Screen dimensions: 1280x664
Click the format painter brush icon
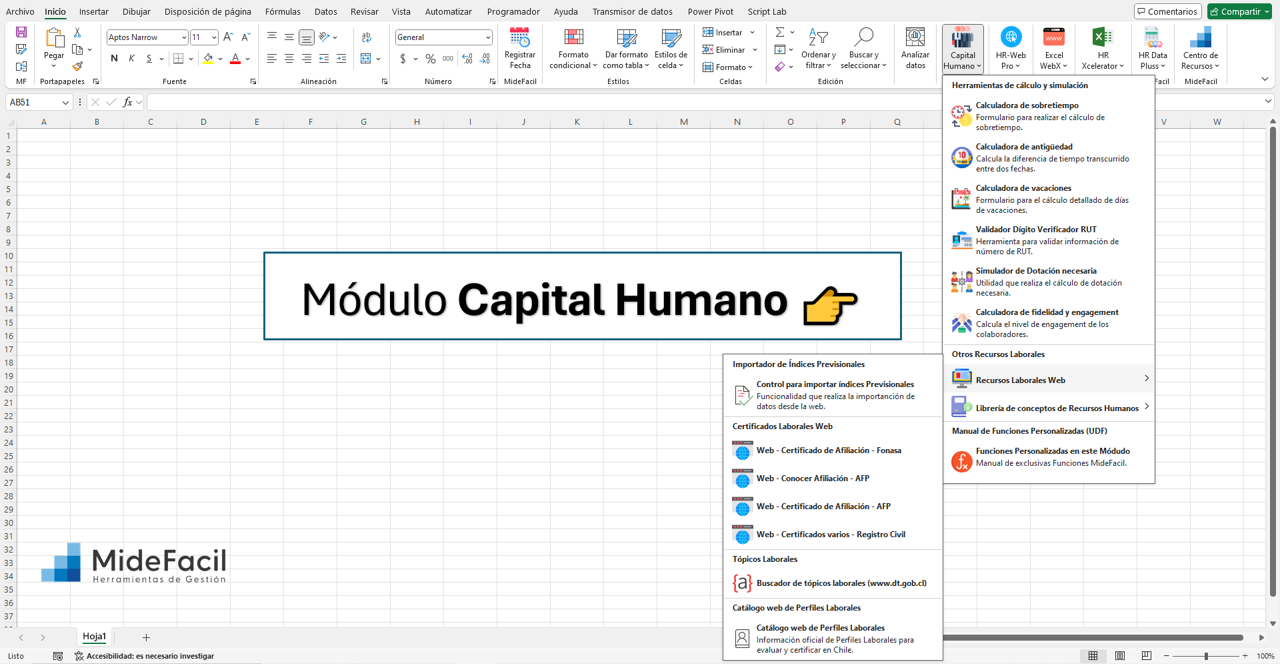77,67
